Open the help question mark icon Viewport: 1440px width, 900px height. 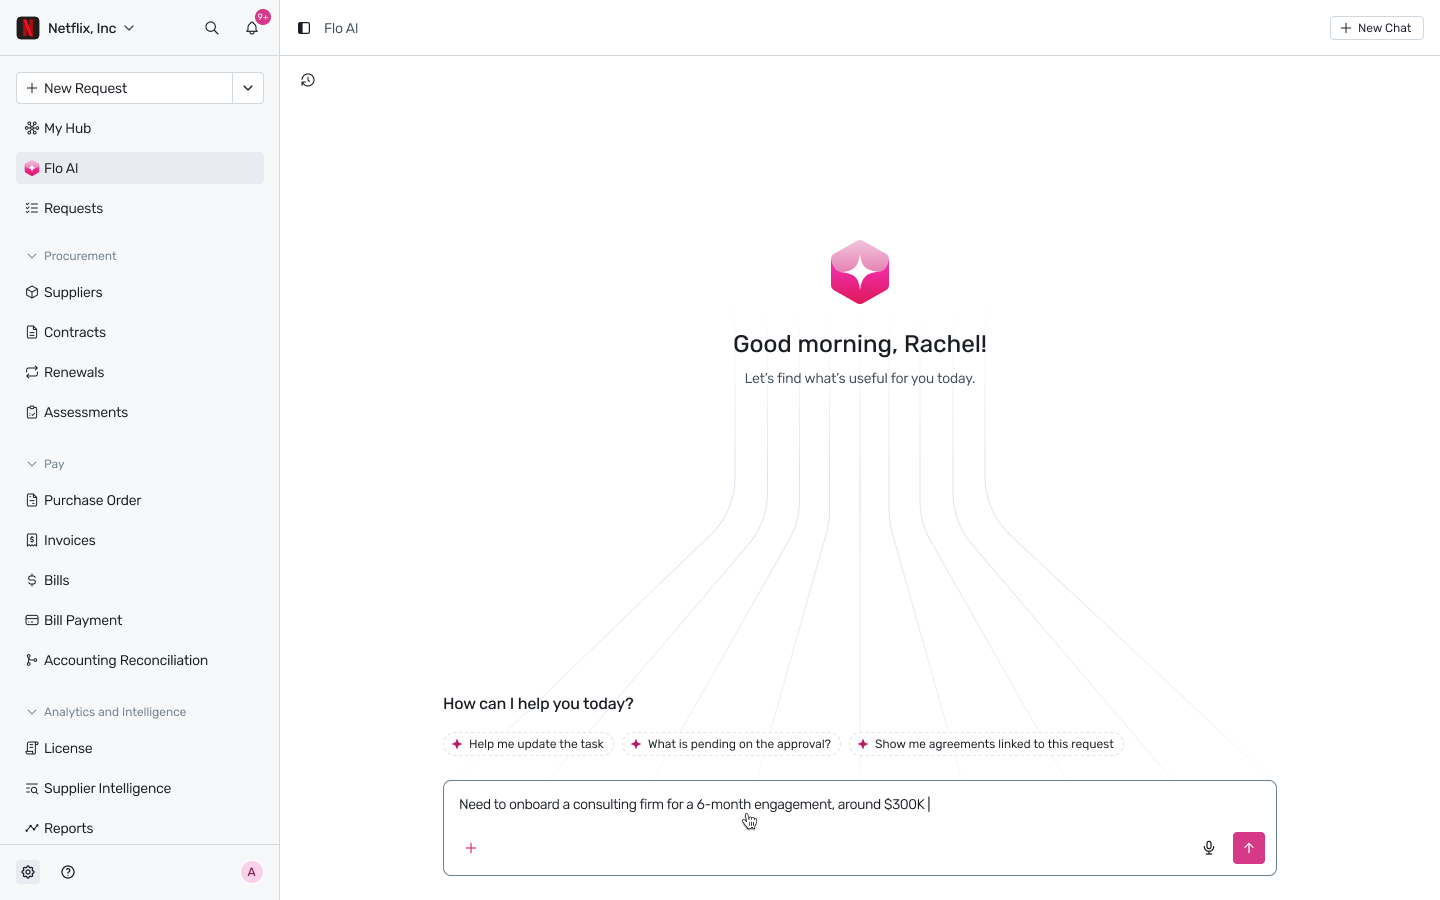coord(68,872)
